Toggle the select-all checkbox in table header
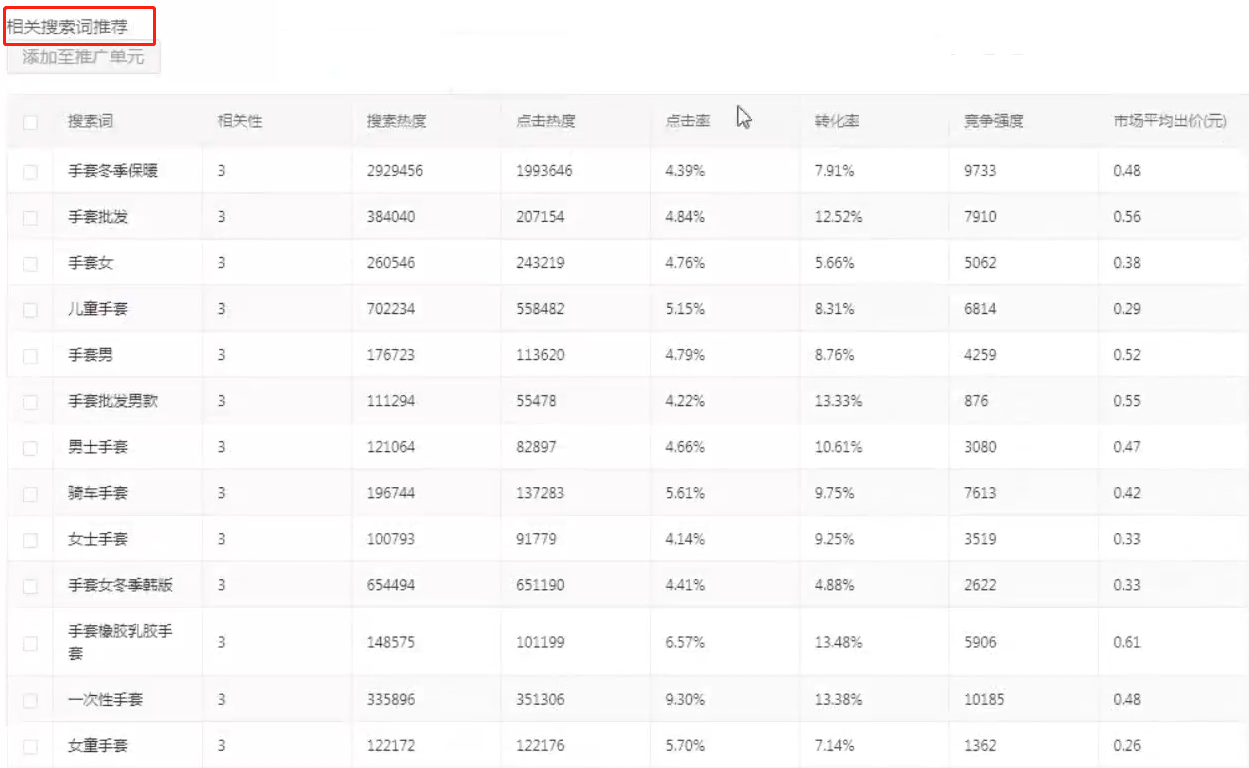 coord(30,122)
